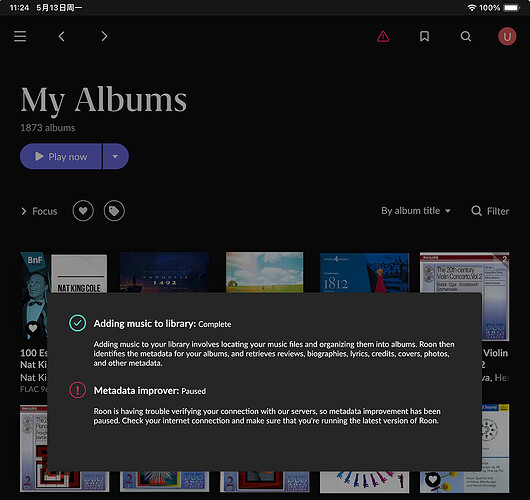Toggle the favorites heart filter
530x500 pixels.
(83, 211)
